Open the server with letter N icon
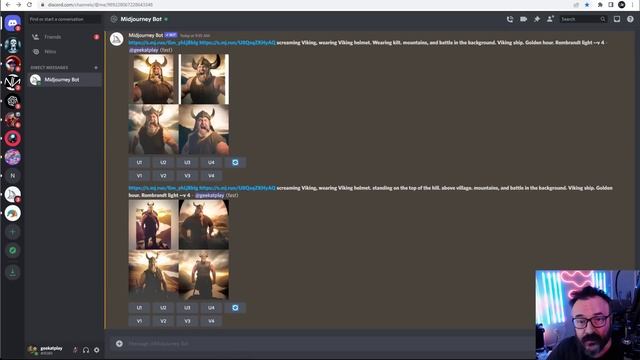This screenshot has width=640, height=360. pos(13,176)
